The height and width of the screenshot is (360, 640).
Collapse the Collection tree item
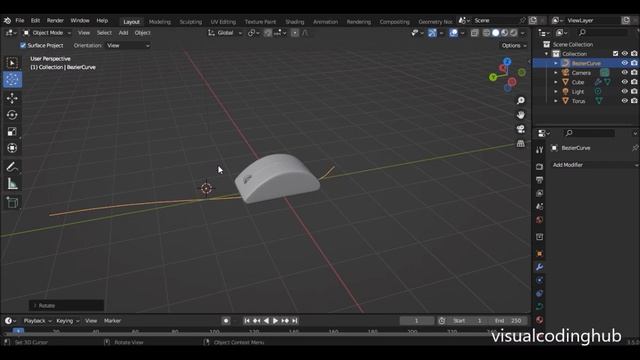click(547, 54)
